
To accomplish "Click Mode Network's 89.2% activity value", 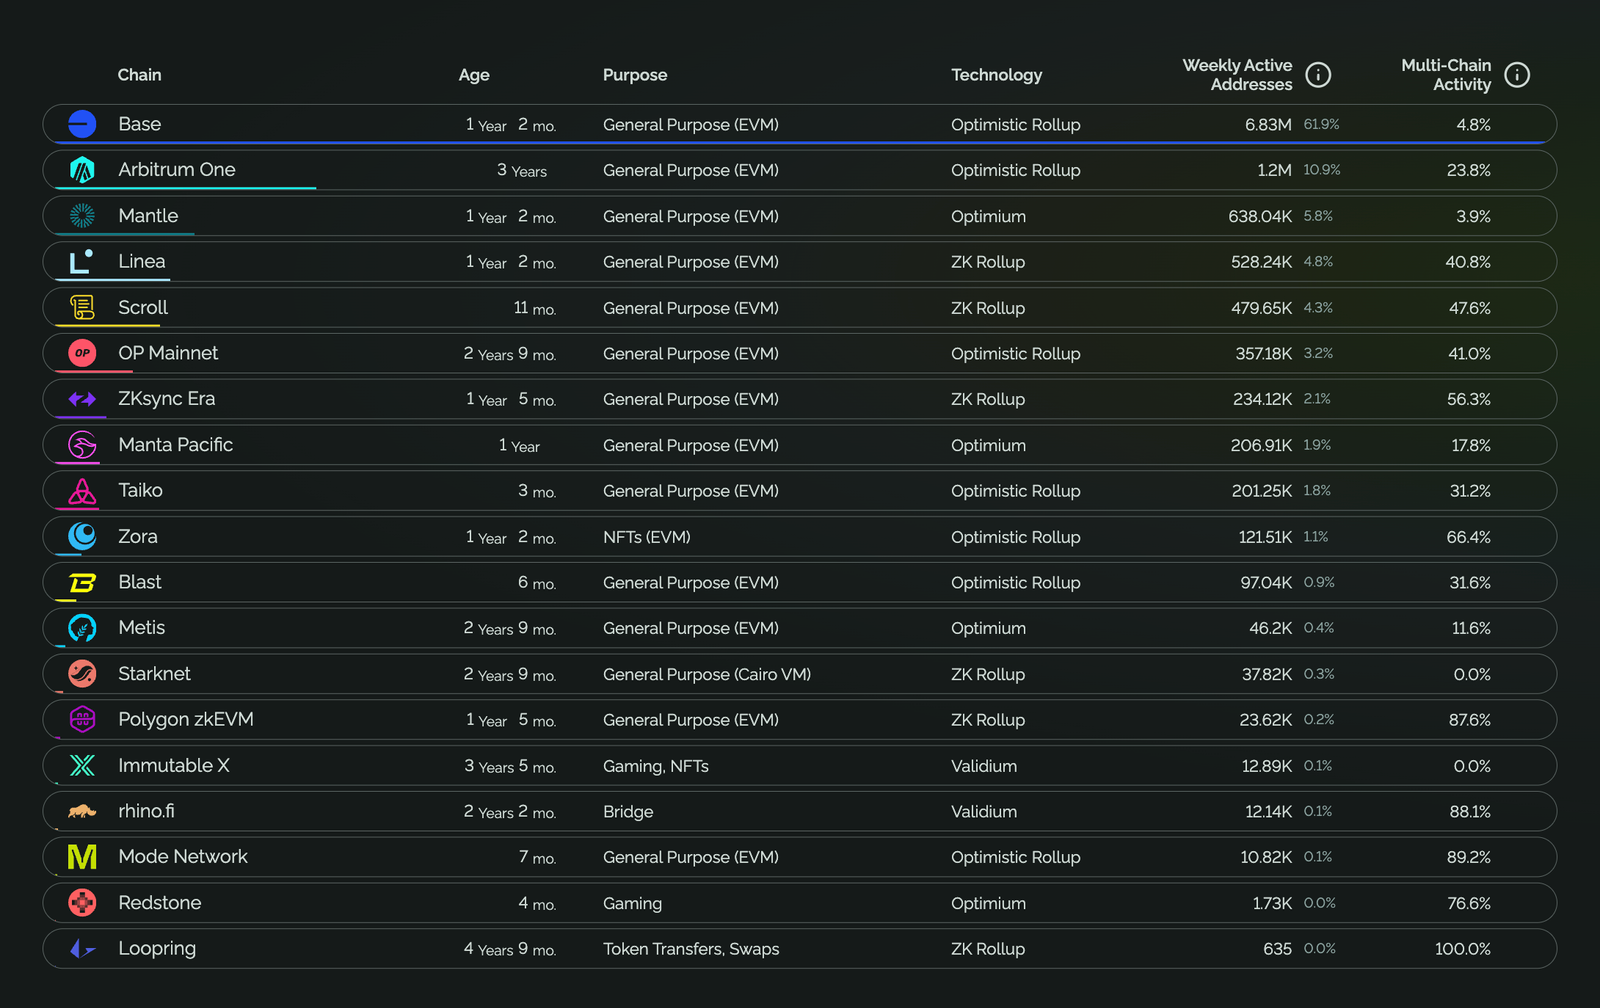I will click(x=1468, y=858).
